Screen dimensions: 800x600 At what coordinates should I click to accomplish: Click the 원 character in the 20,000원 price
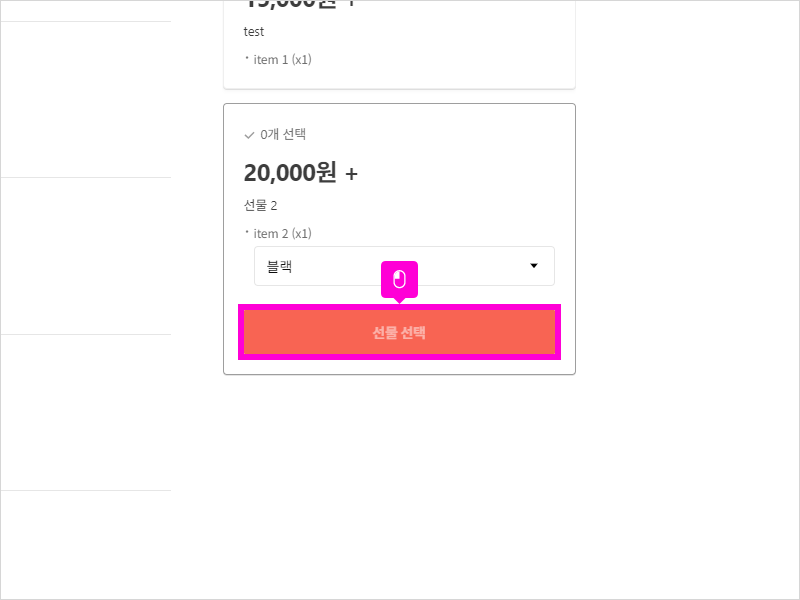tap(326, 173)
